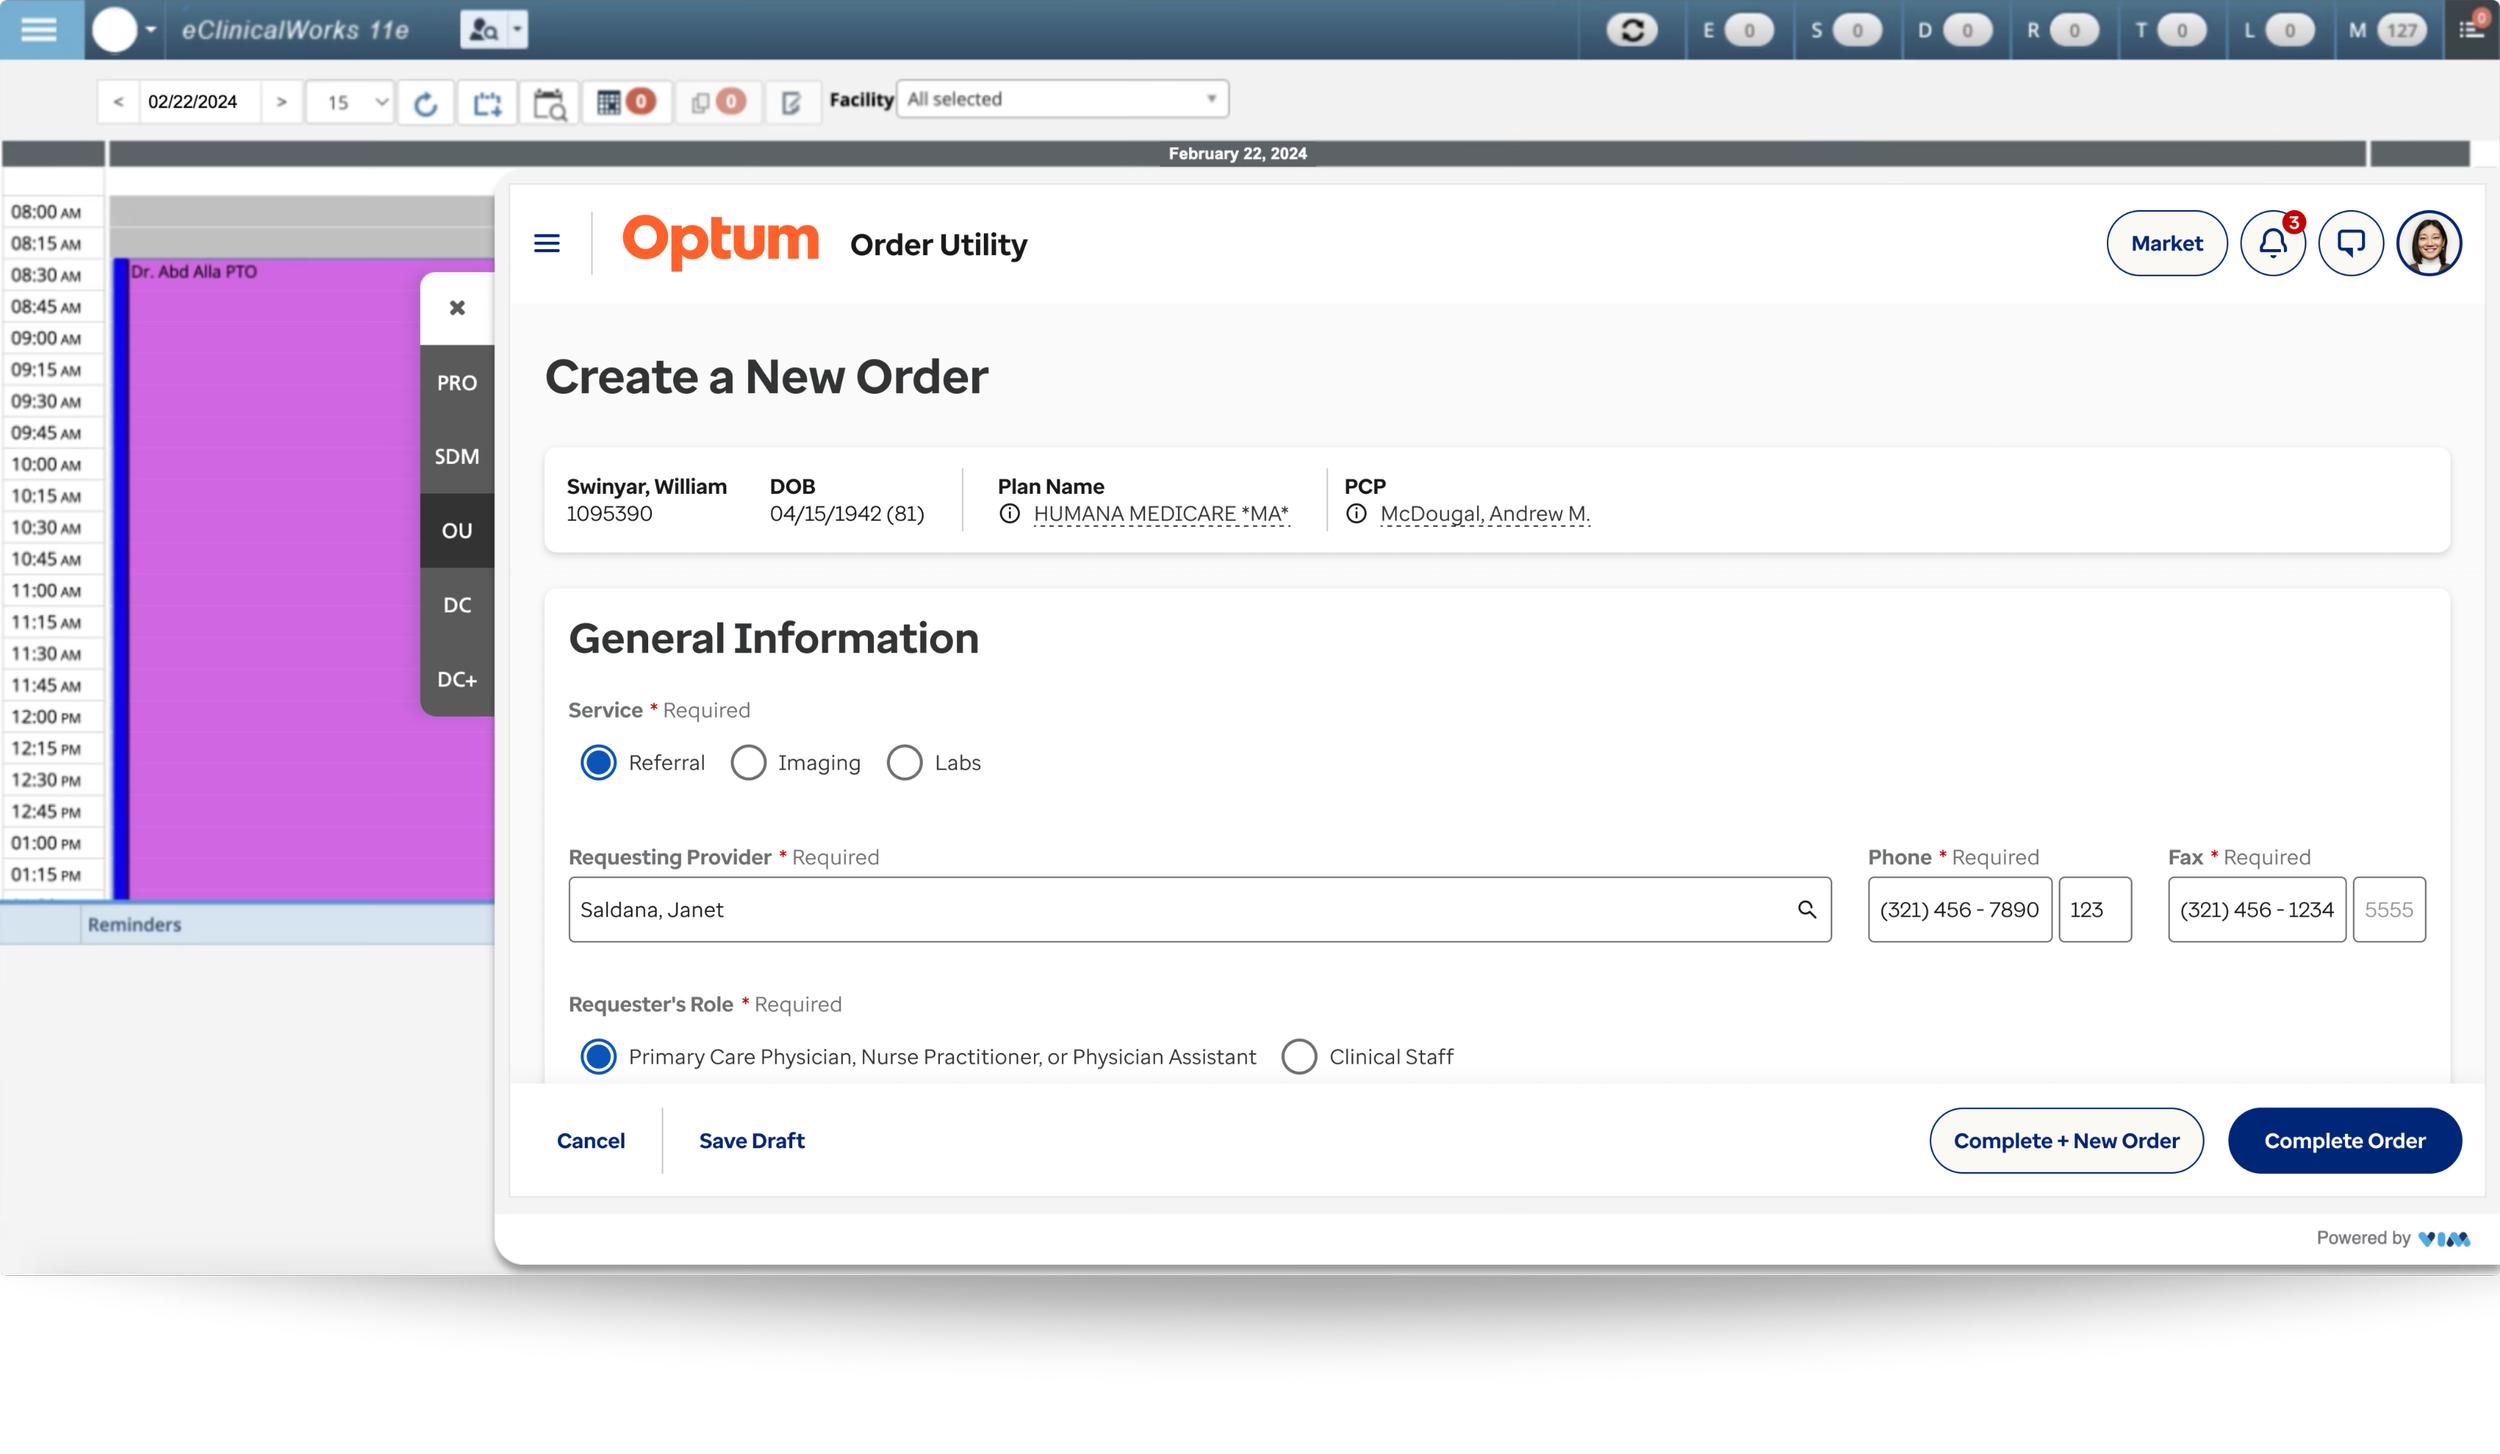Click the notifications bell icon

point(2272,243)
